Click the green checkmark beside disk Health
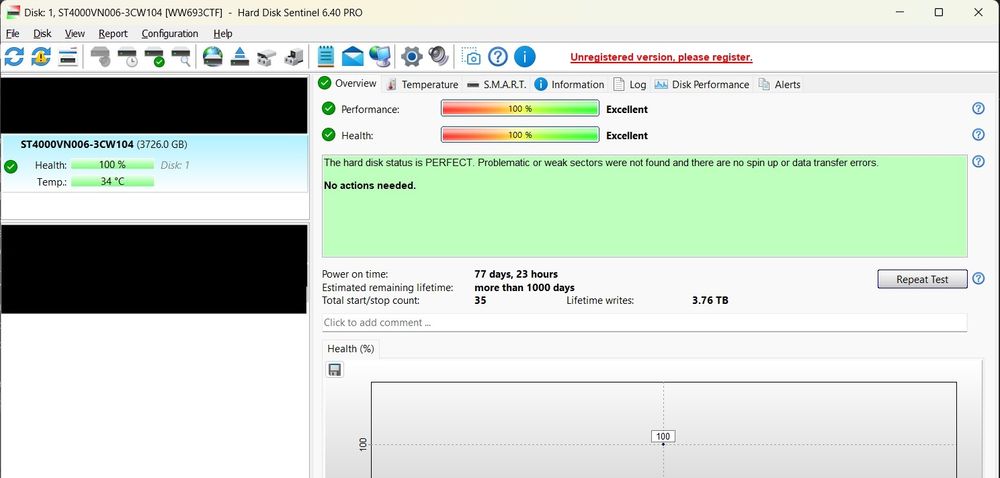Screen dimensions: 1000x478 coord(11,166)
